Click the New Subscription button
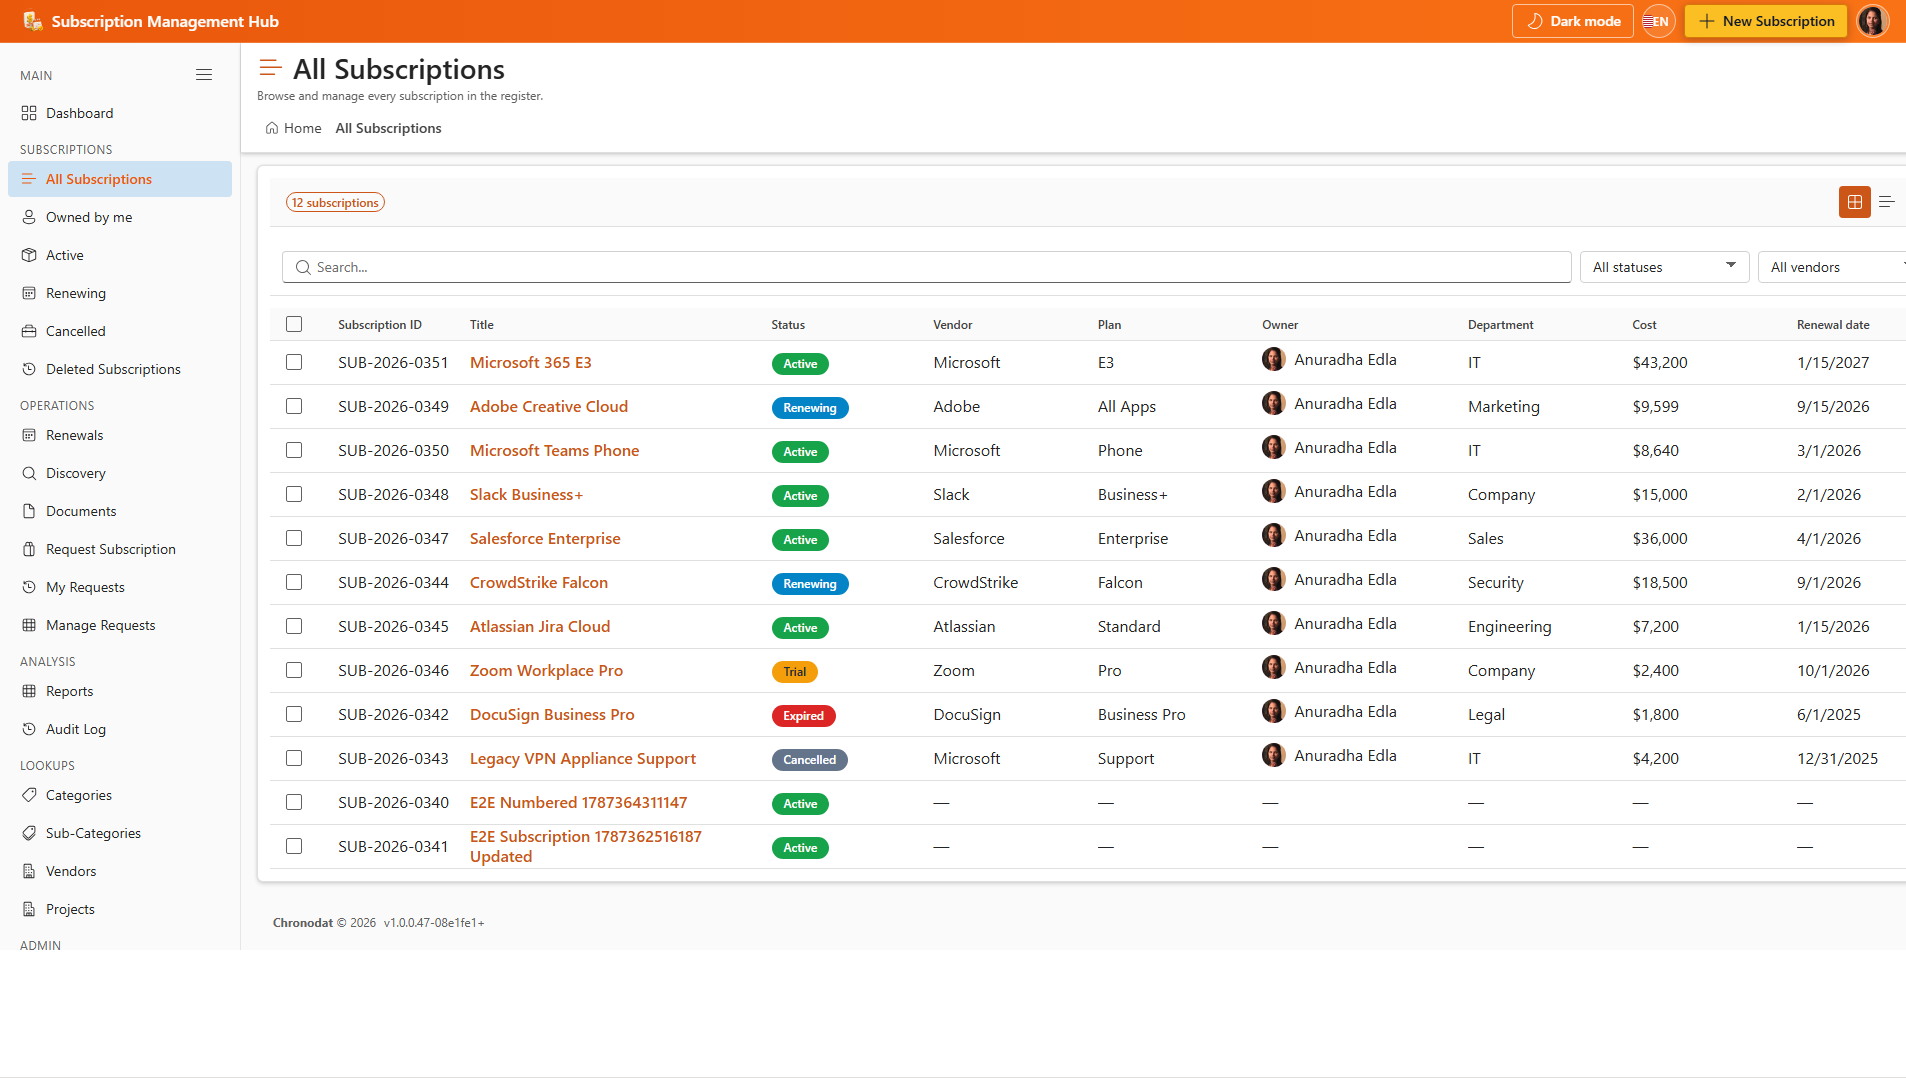Image resolution: width=1906 pixels, height=1078 pixels. coord(1765,21)
